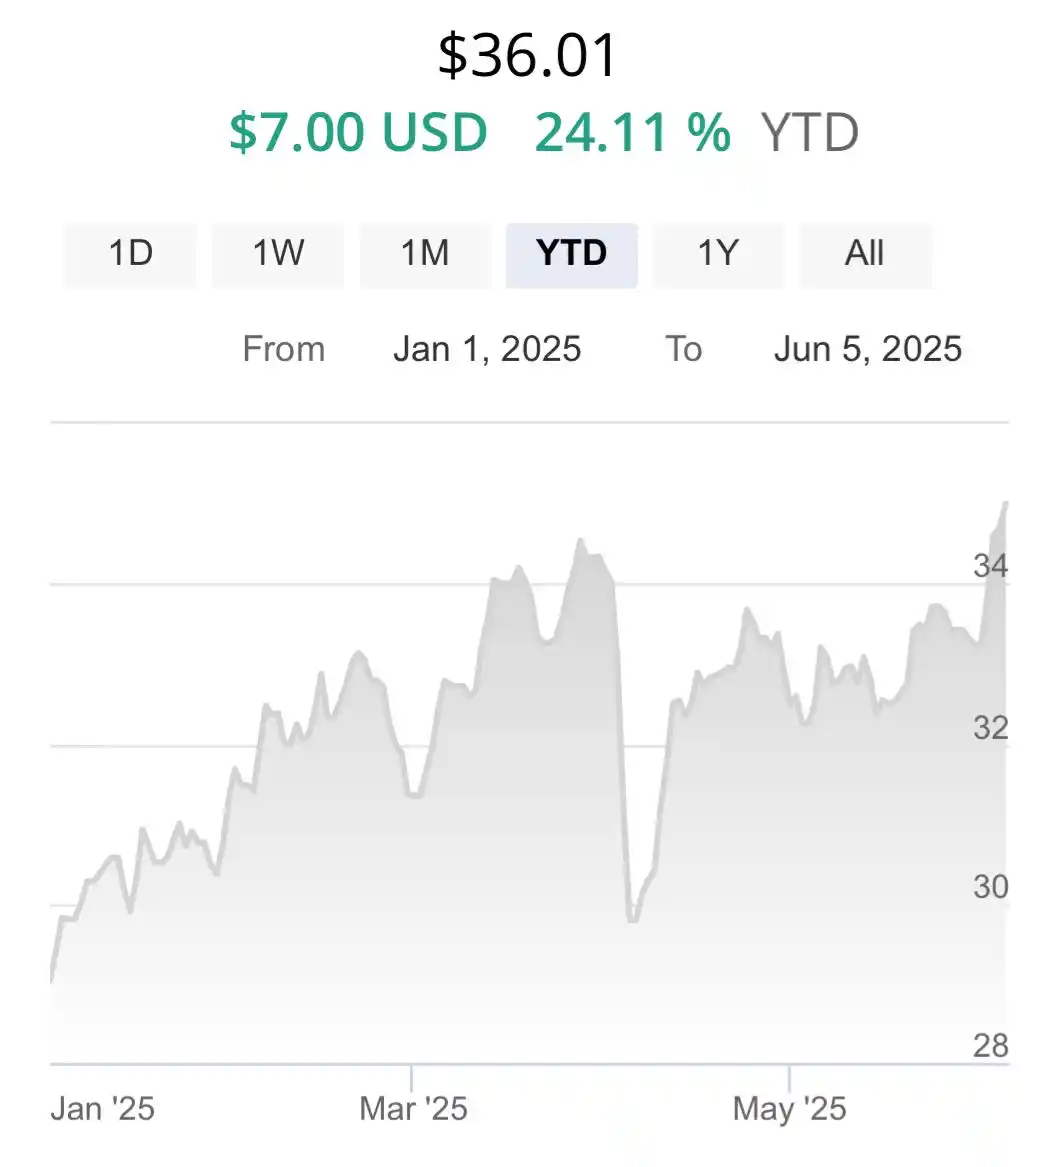Select the YTD range button
Viewport: 1050px width, 1167px height.
pyautogui.click(x=572, y=255)
